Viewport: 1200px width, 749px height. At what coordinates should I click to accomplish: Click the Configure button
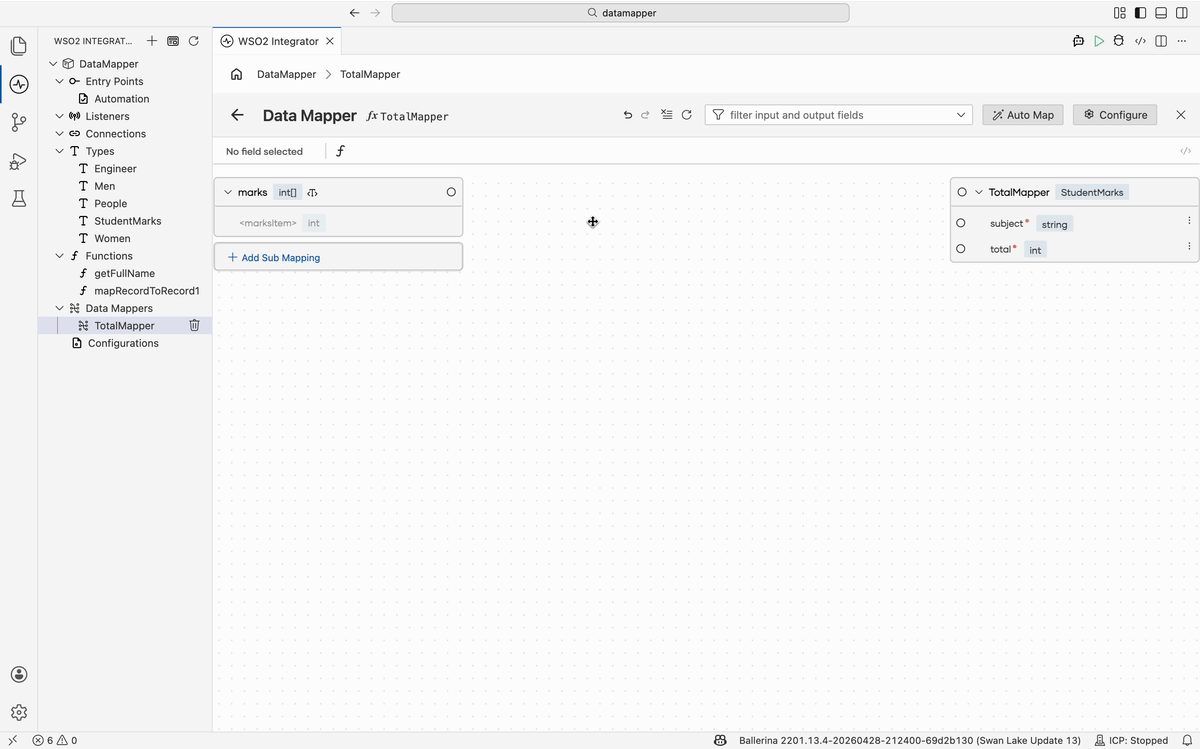pyautogui.click(x=1115, y=115)
